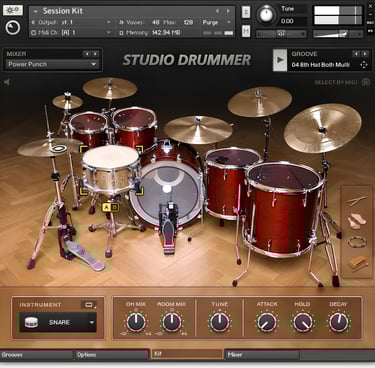Click the snare drum icon in Instrument selector

pyautogui.click(x=31, y=322)
